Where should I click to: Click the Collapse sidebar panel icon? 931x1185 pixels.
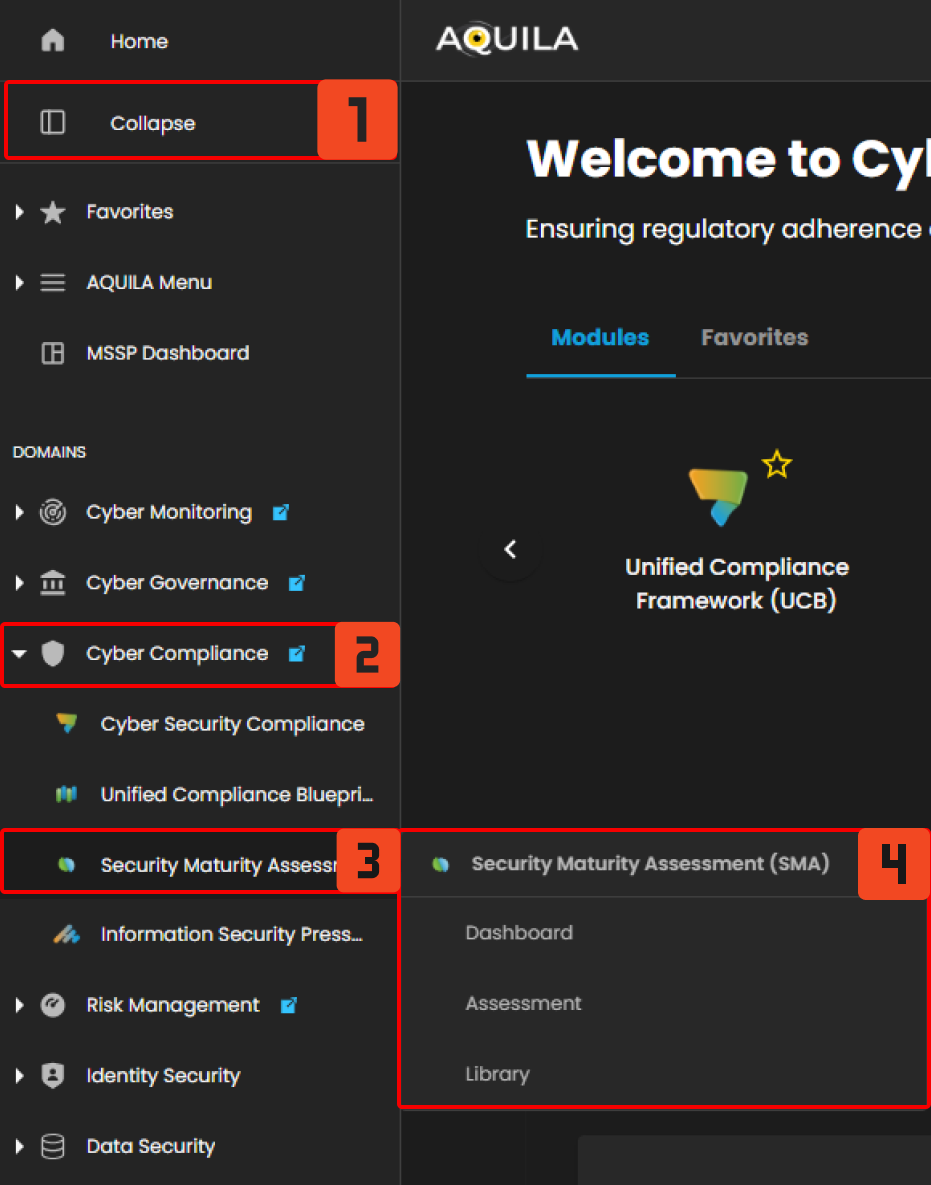(x=52, y=123)
